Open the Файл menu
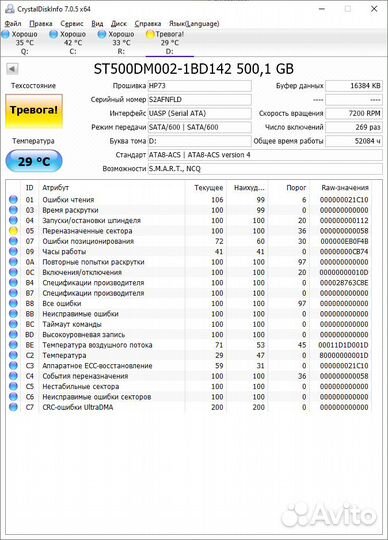 click(13, 24)
